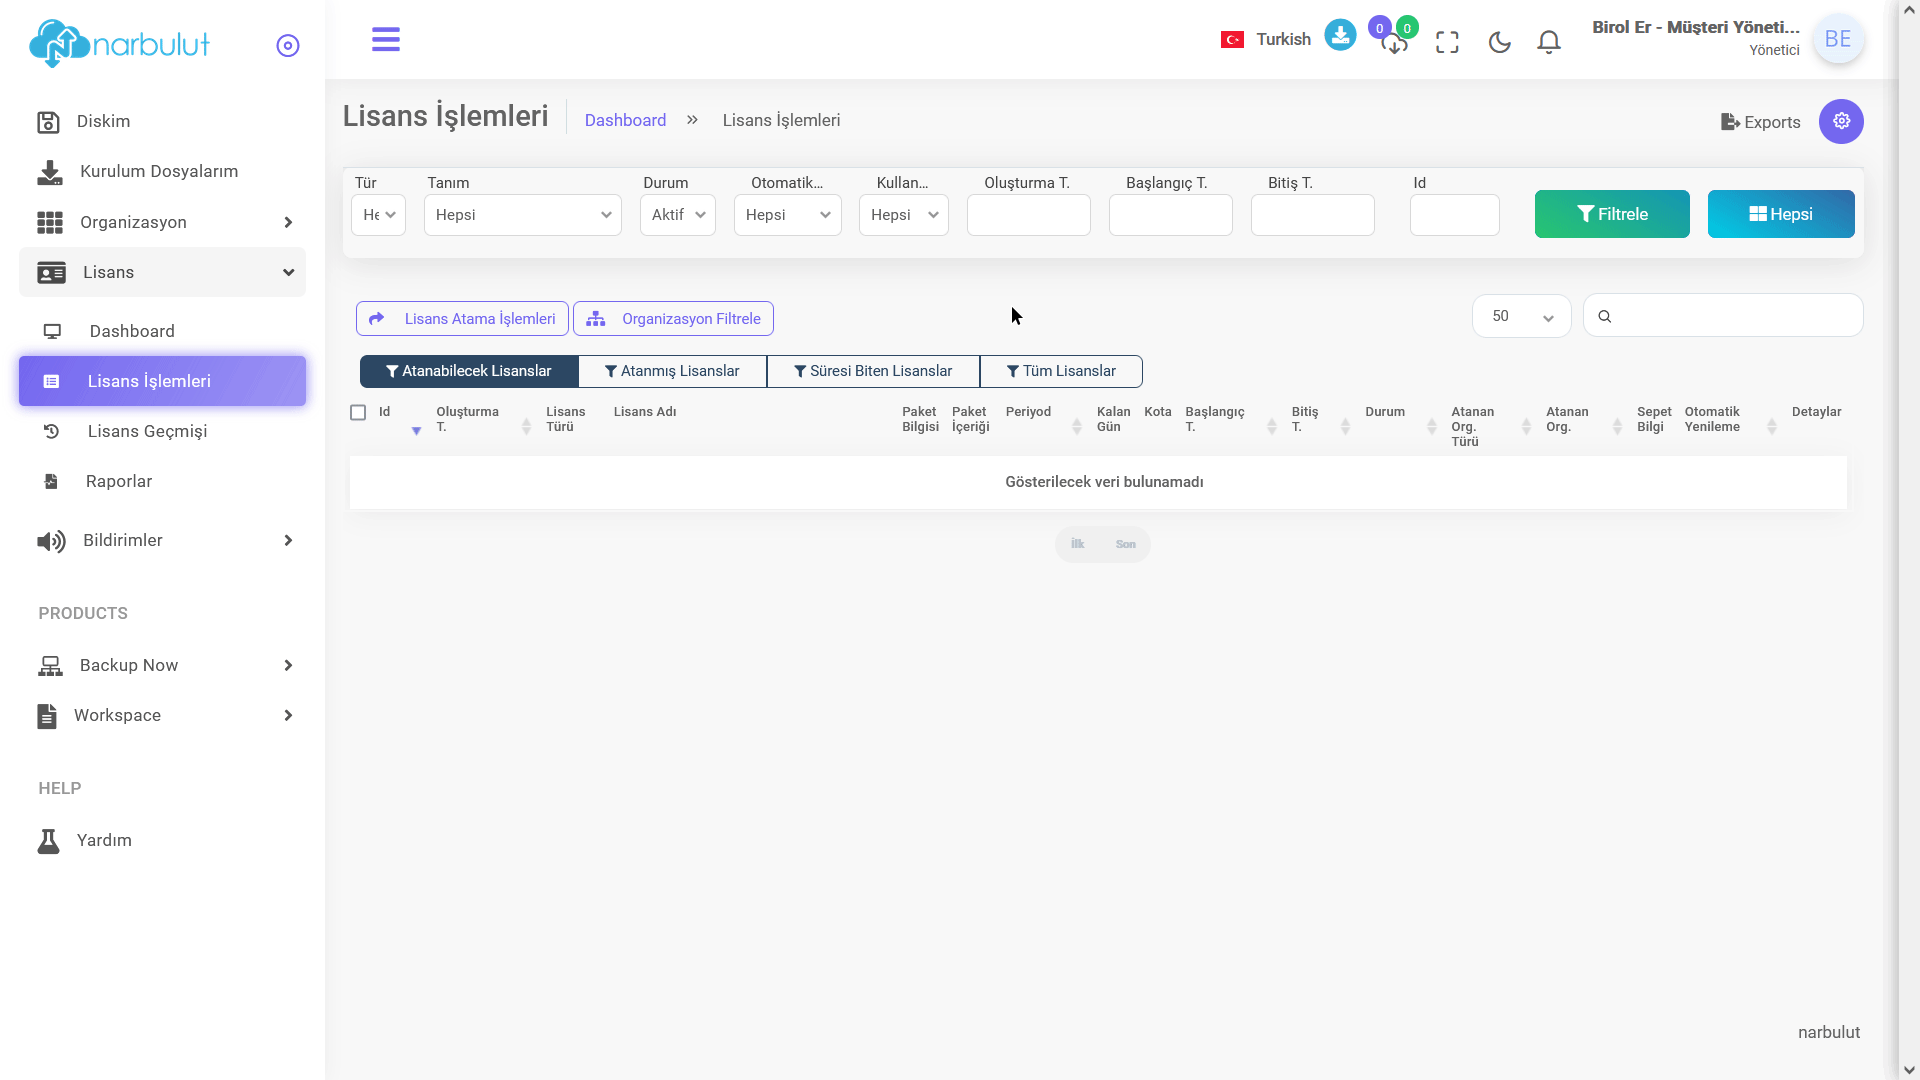
Task: Switch to Atanmış Lisanslar tab
Action: pos(672,371)
